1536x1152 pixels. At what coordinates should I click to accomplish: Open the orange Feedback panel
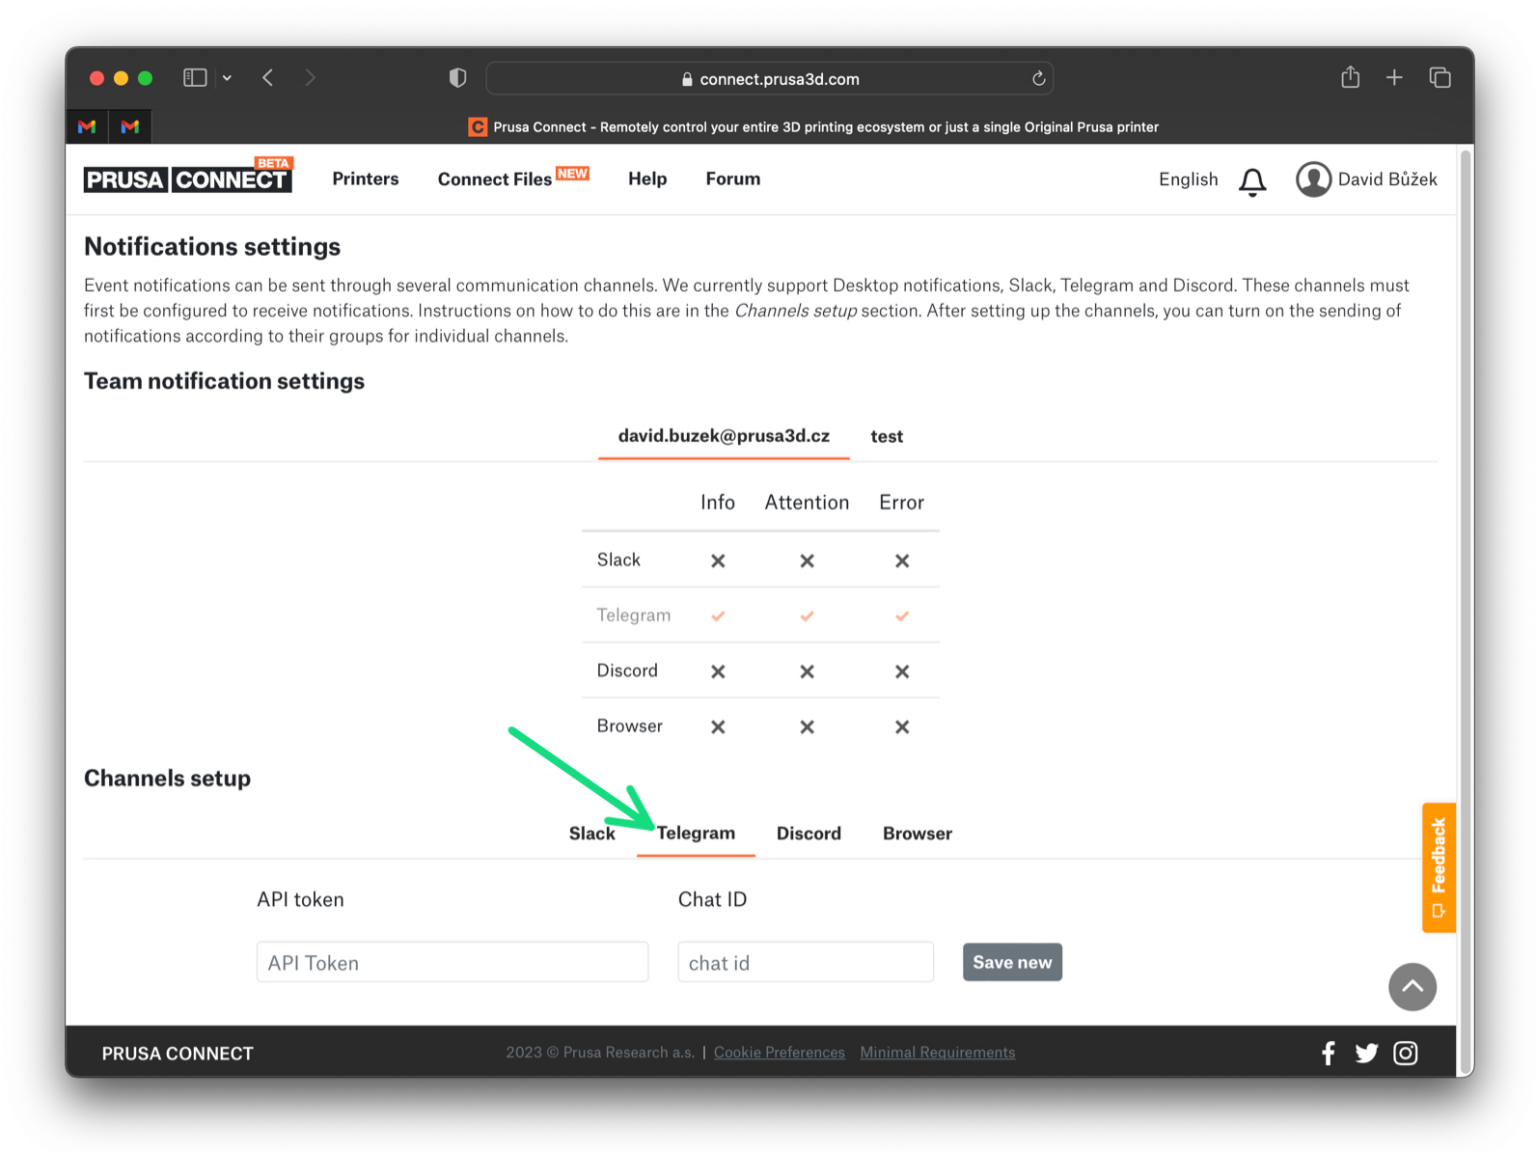tap(1439, 866)
